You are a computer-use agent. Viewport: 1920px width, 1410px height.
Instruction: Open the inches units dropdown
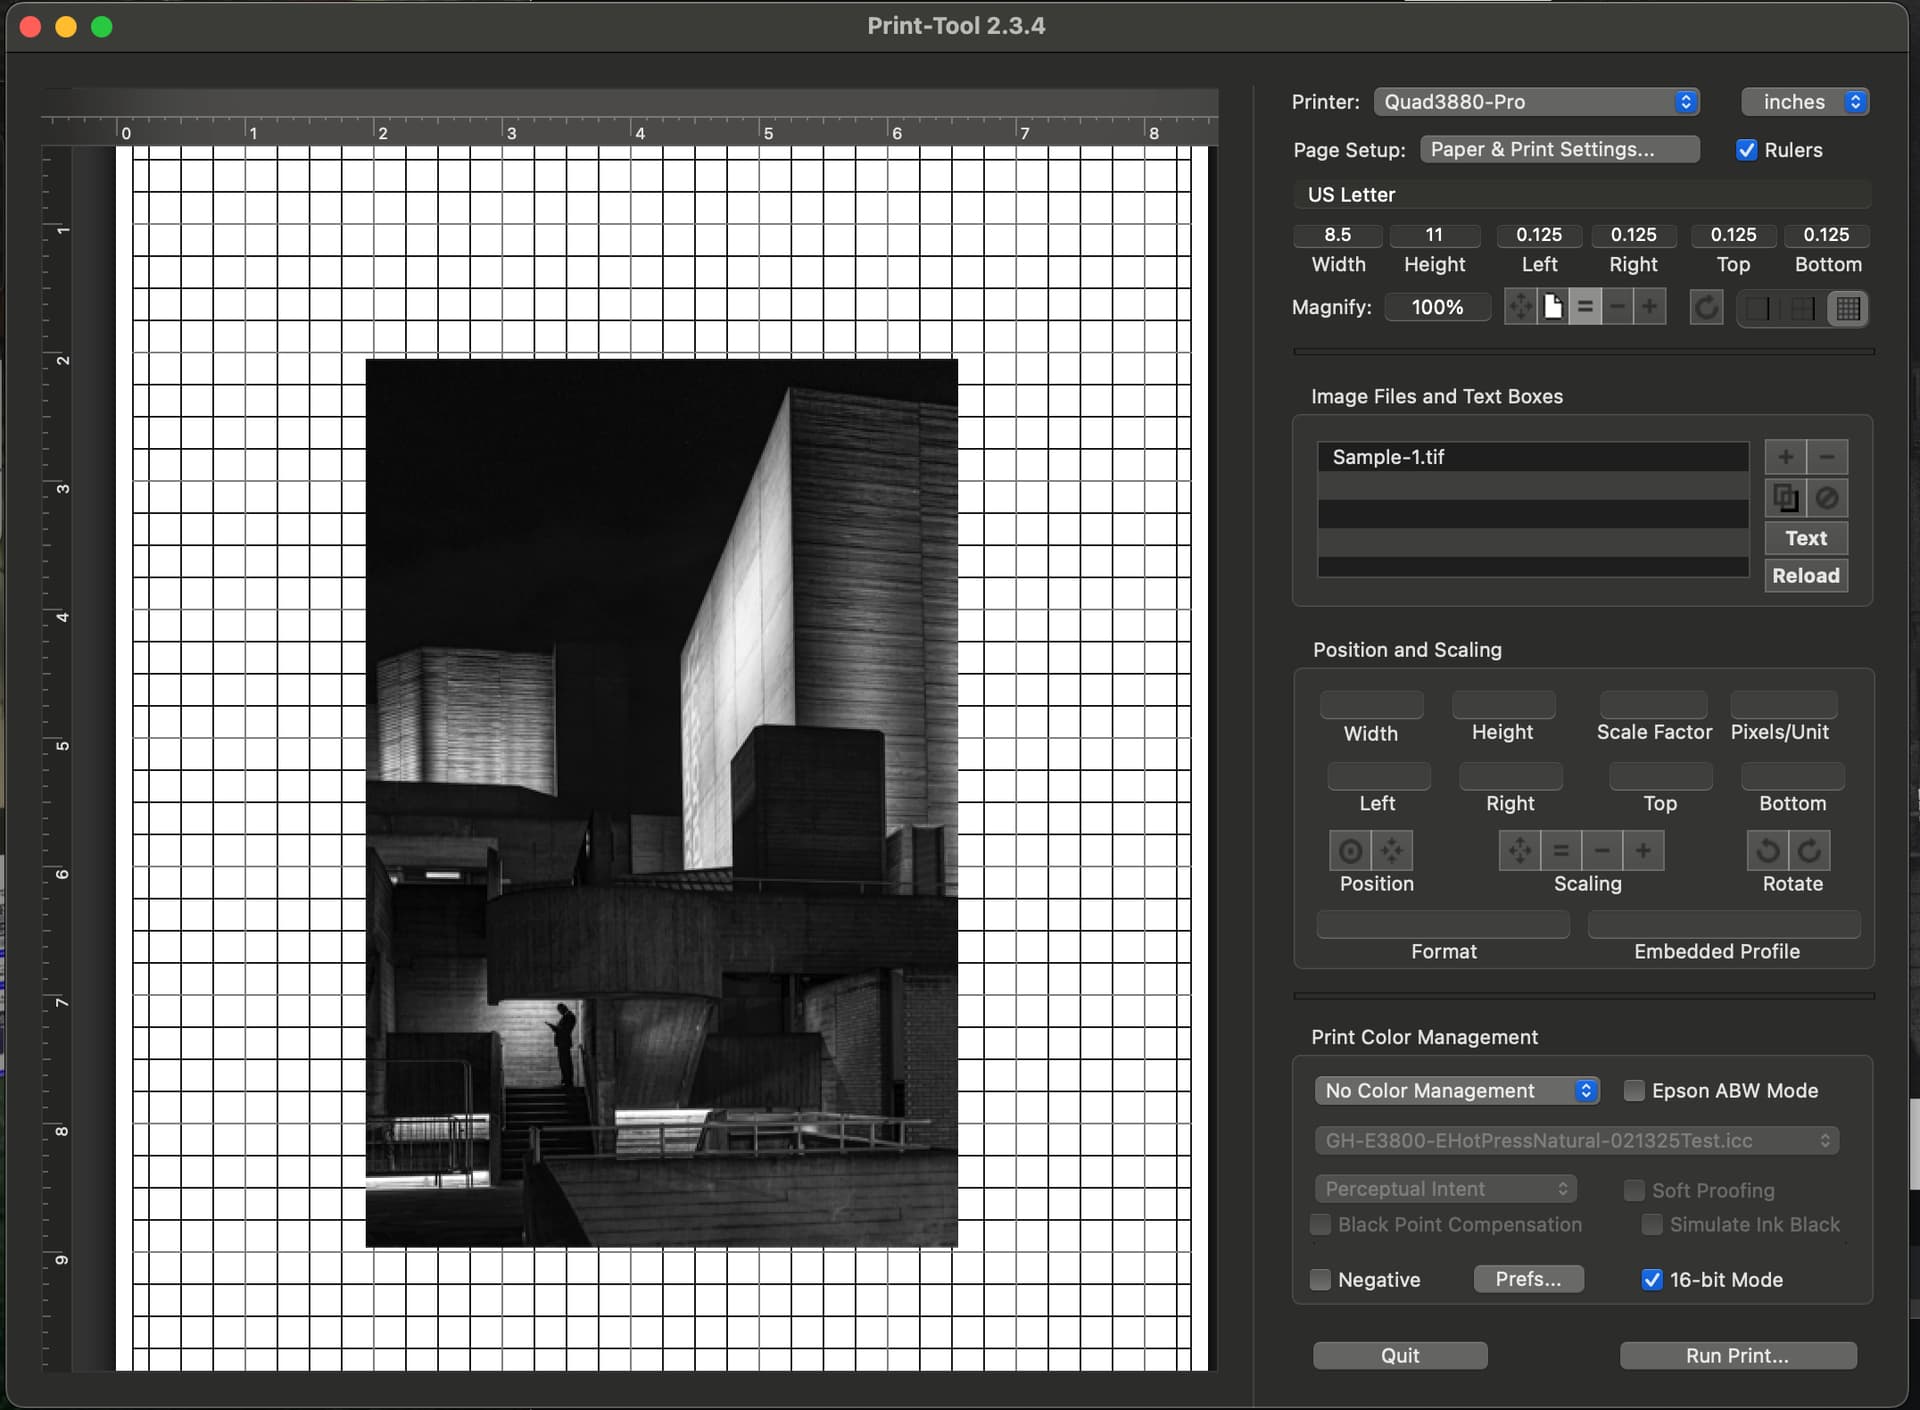pos(1805,102)
